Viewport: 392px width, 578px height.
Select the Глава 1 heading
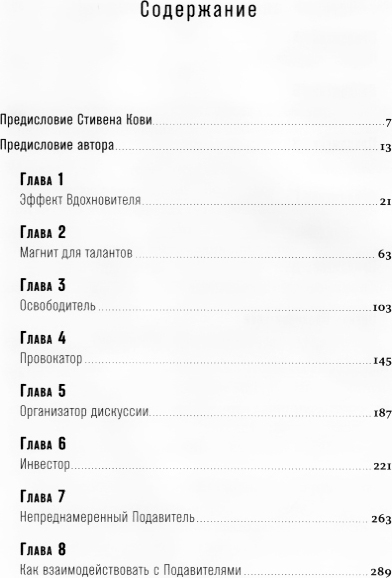tap(42, 180)
